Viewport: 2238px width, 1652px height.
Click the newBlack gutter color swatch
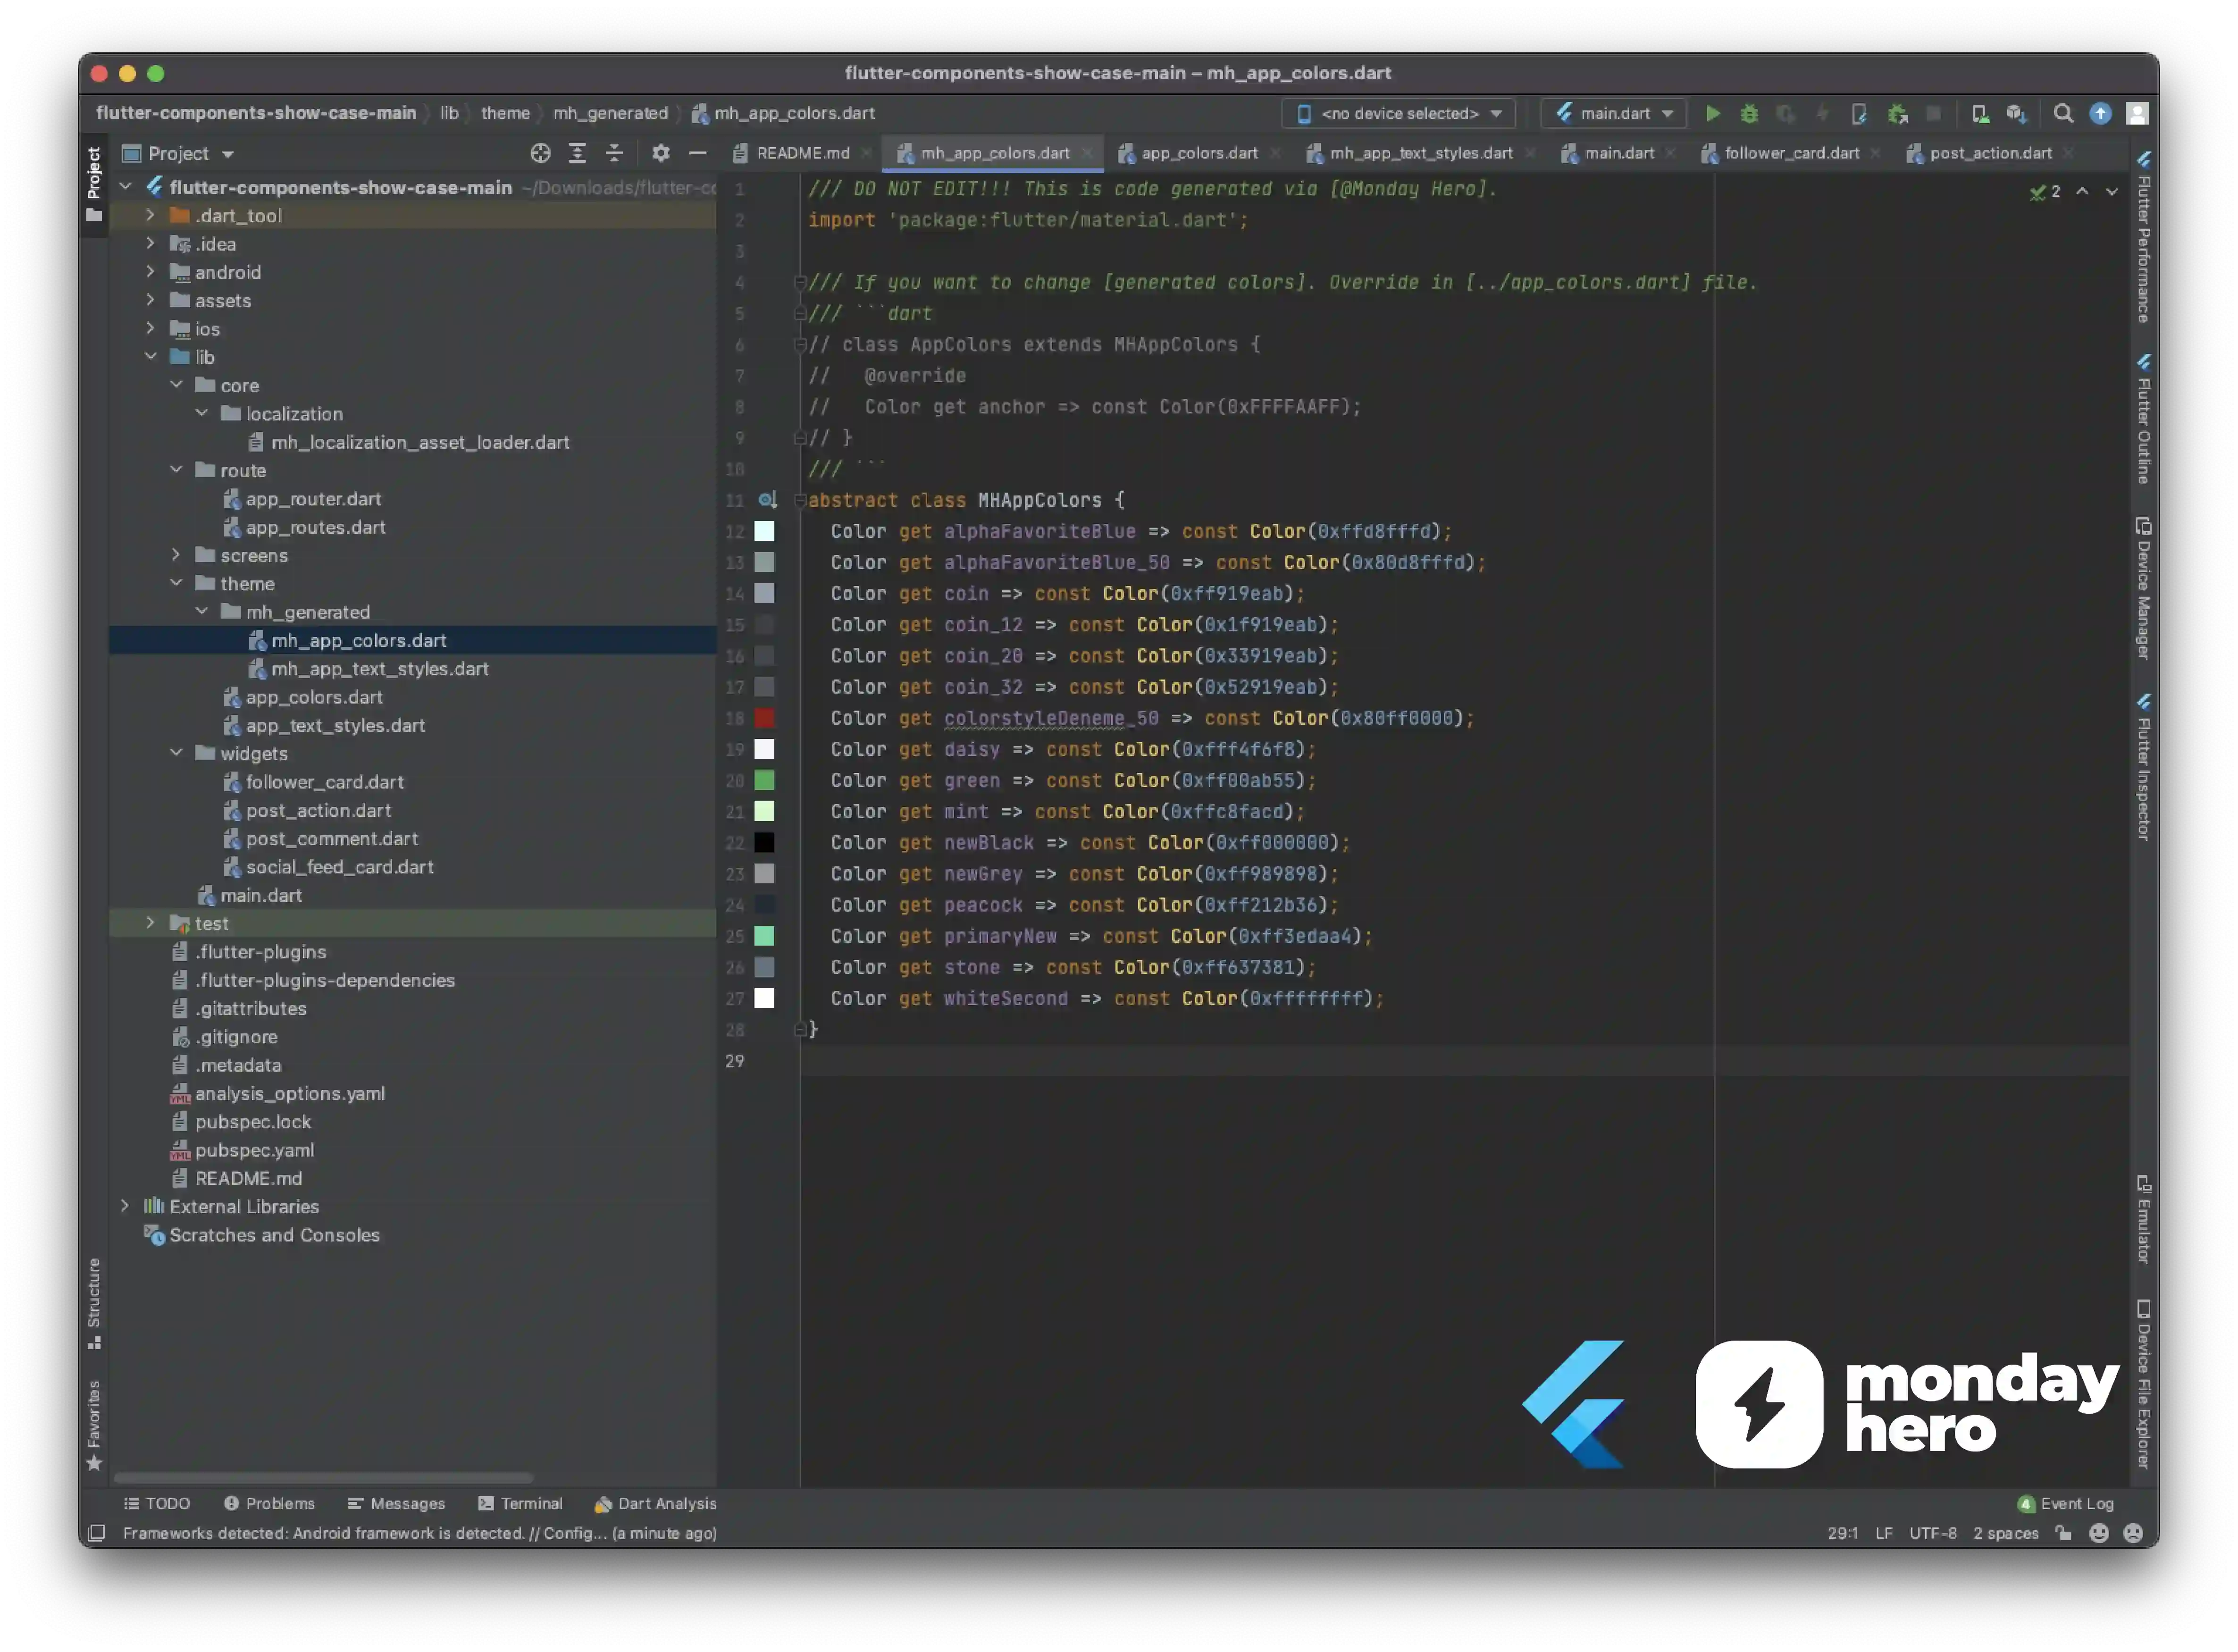(765, 843)
